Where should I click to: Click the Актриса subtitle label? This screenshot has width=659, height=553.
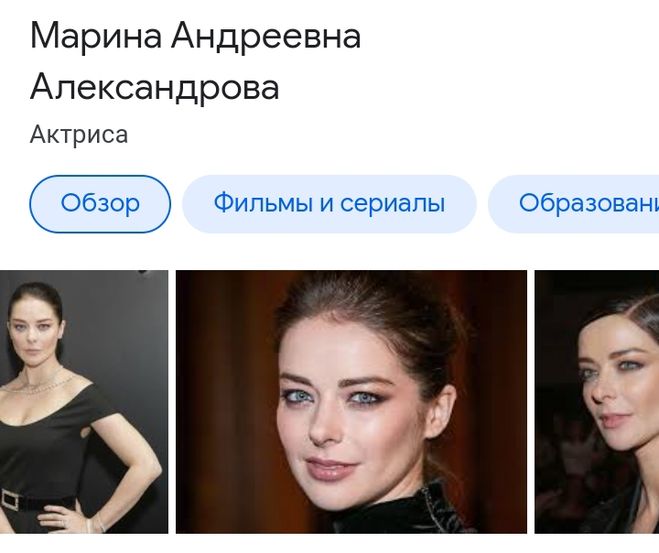pyautogui.click(x=79, y=135)
